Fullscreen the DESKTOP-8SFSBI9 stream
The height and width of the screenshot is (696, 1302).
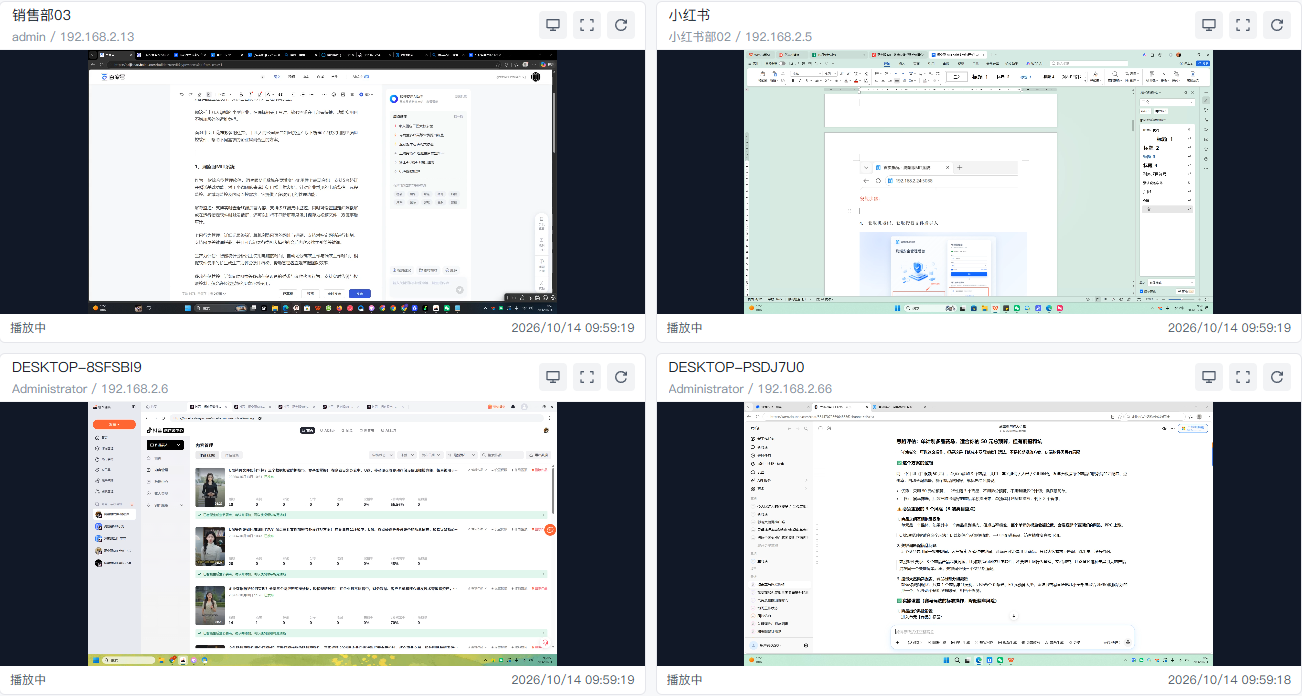tap(587, 377)
